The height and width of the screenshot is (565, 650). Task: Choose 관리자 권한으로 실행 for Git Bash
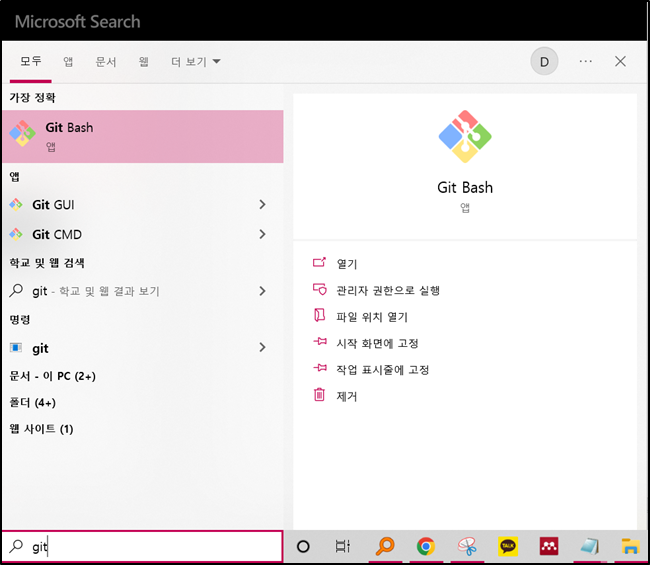click(x=388, y=290)
